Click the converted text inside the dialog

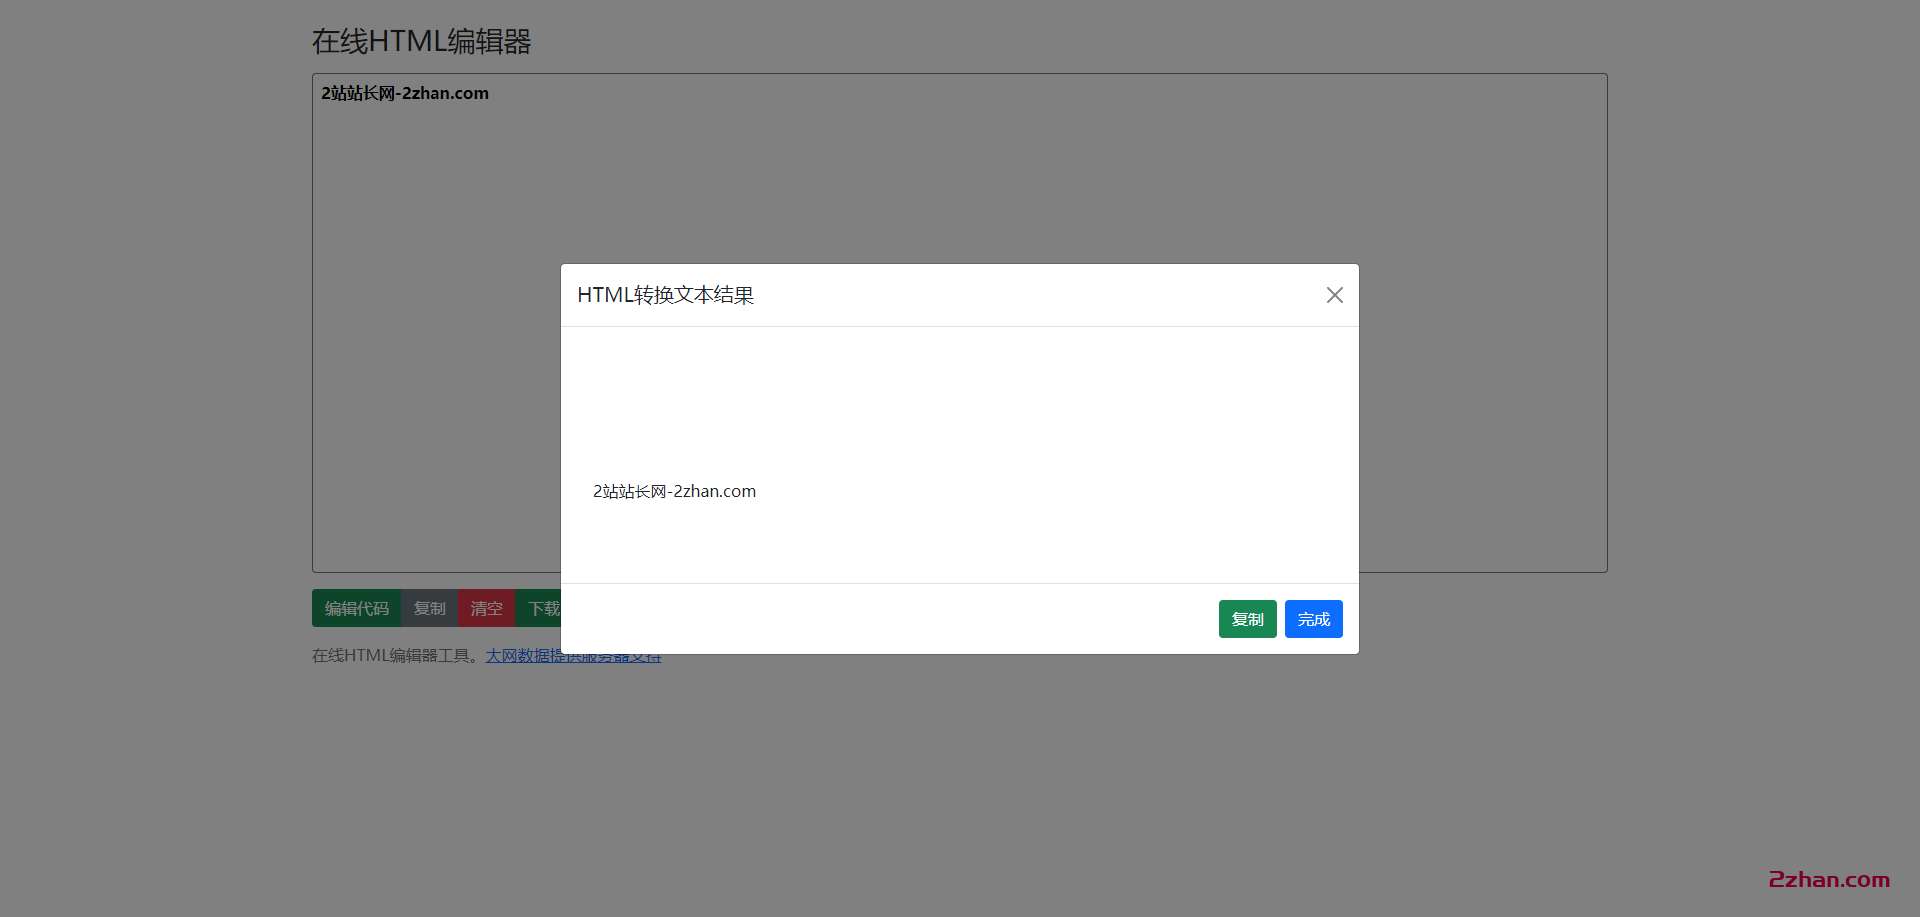click(674, 491)
